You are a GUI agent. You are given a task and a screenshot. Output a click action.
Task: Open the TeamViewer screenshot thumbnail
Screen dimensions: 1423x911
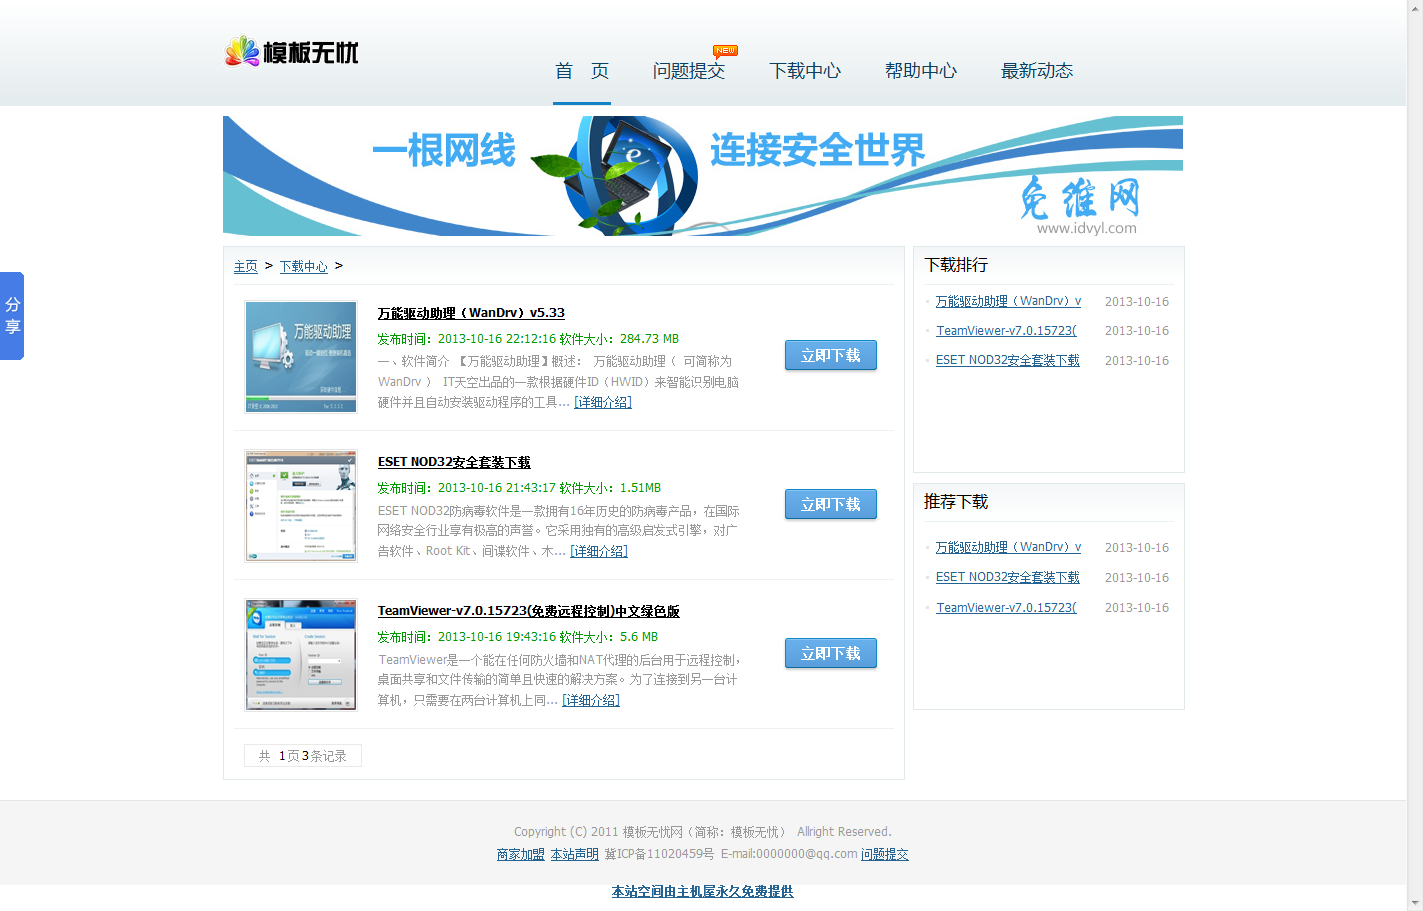pyautogui.click(x=301, y=655)
